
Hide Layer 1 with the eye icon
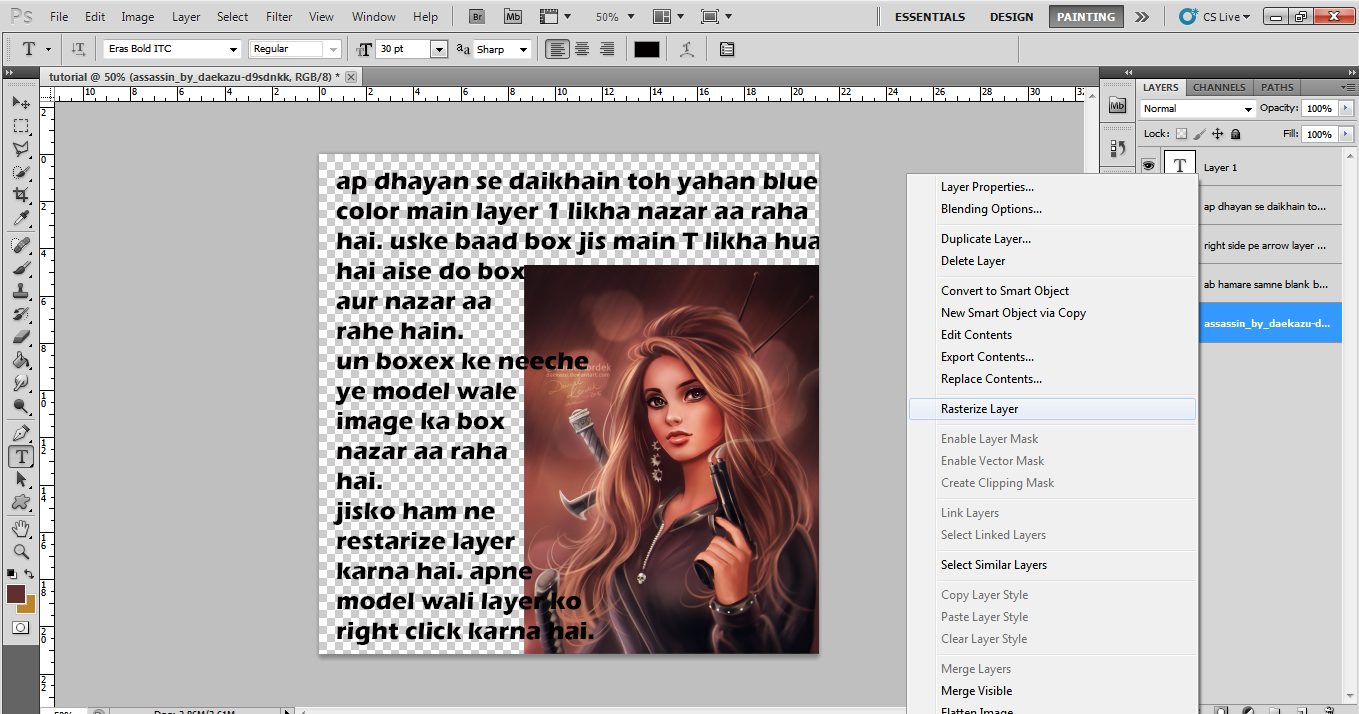tap(1150, 167)
